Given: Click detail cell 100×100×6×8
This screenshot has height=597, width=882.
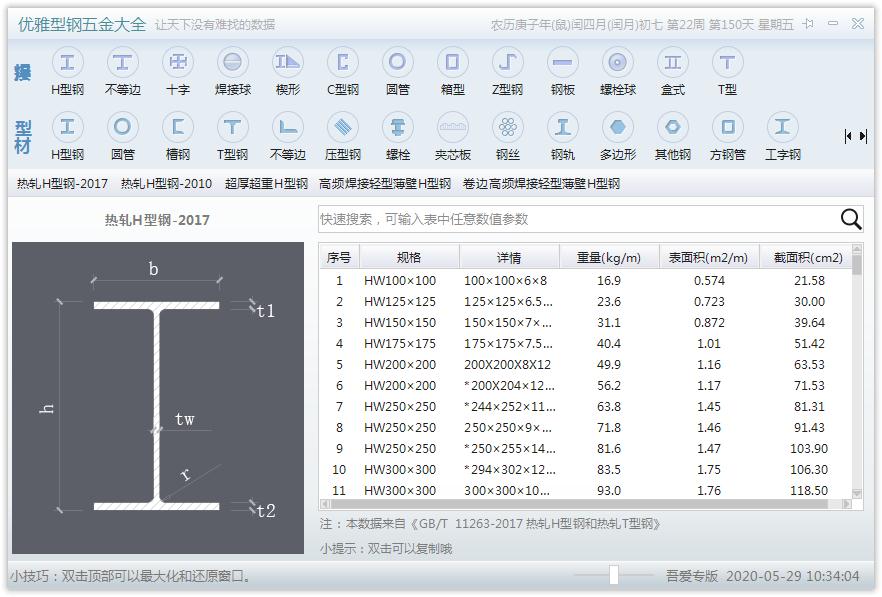Looking at the screenshot, I should [505, 280].
